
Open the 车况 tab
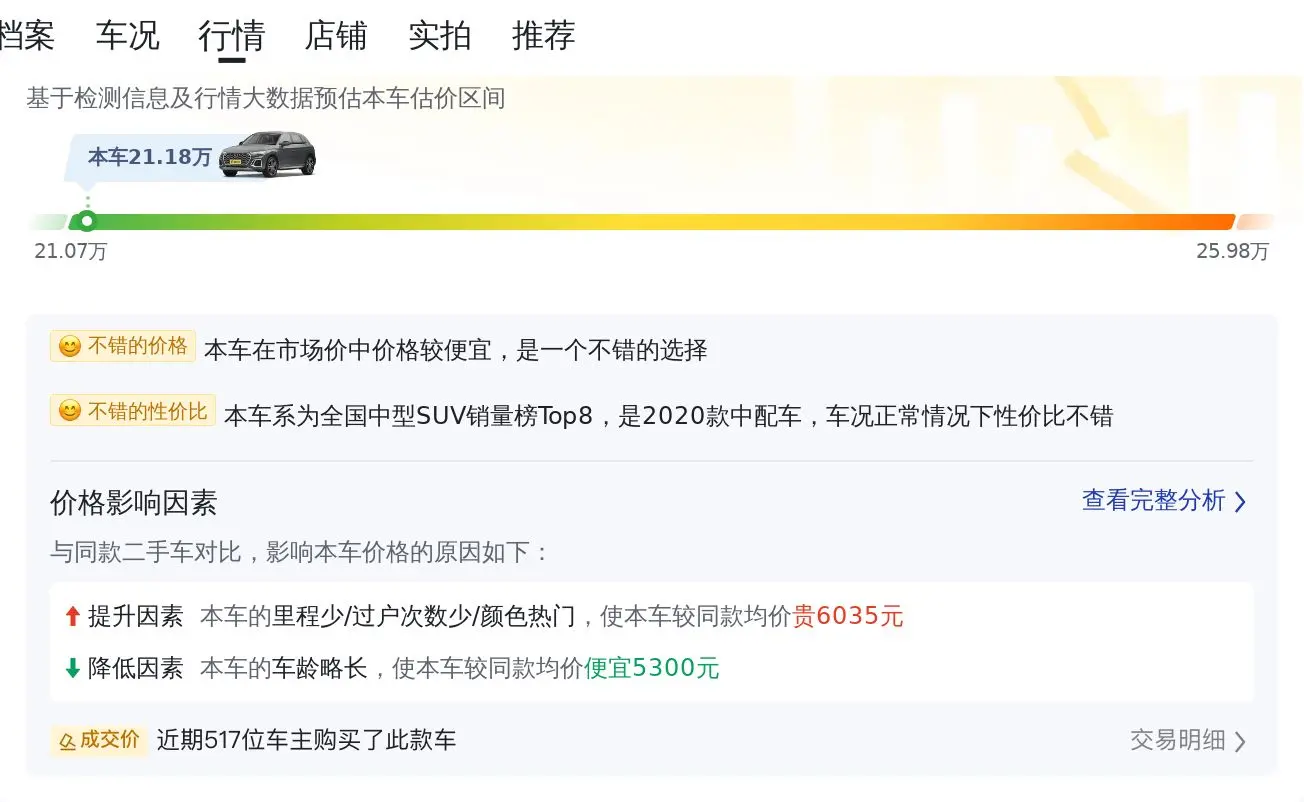coord(128,35)
